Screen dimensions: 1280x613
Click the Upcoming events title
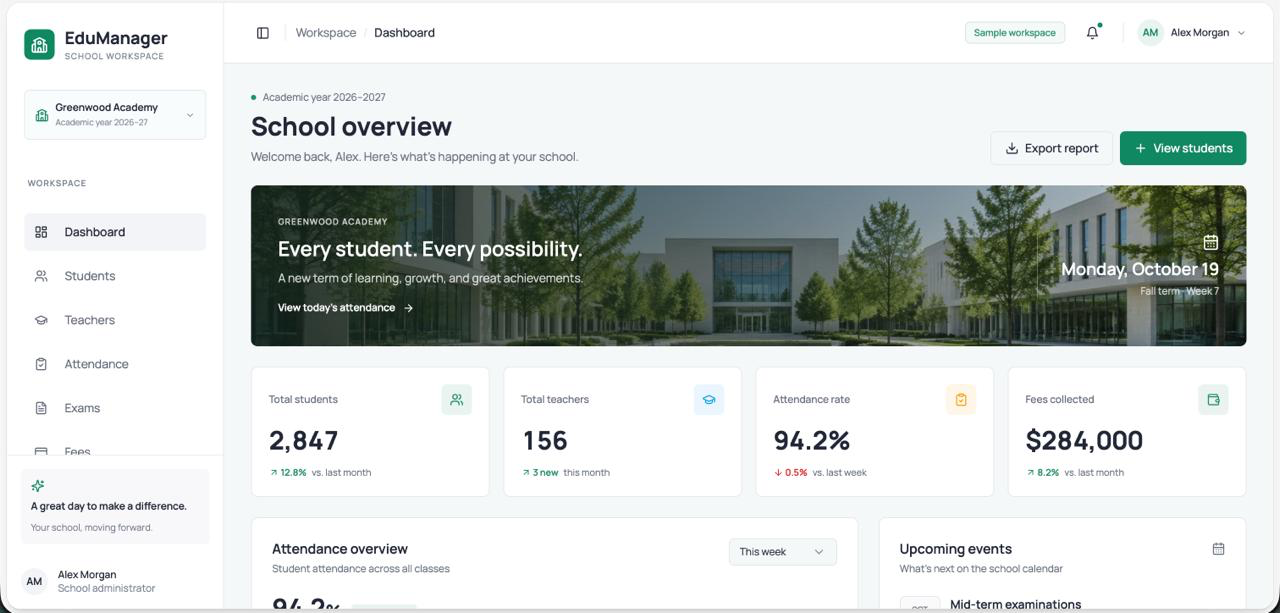(x=955, y=549)
